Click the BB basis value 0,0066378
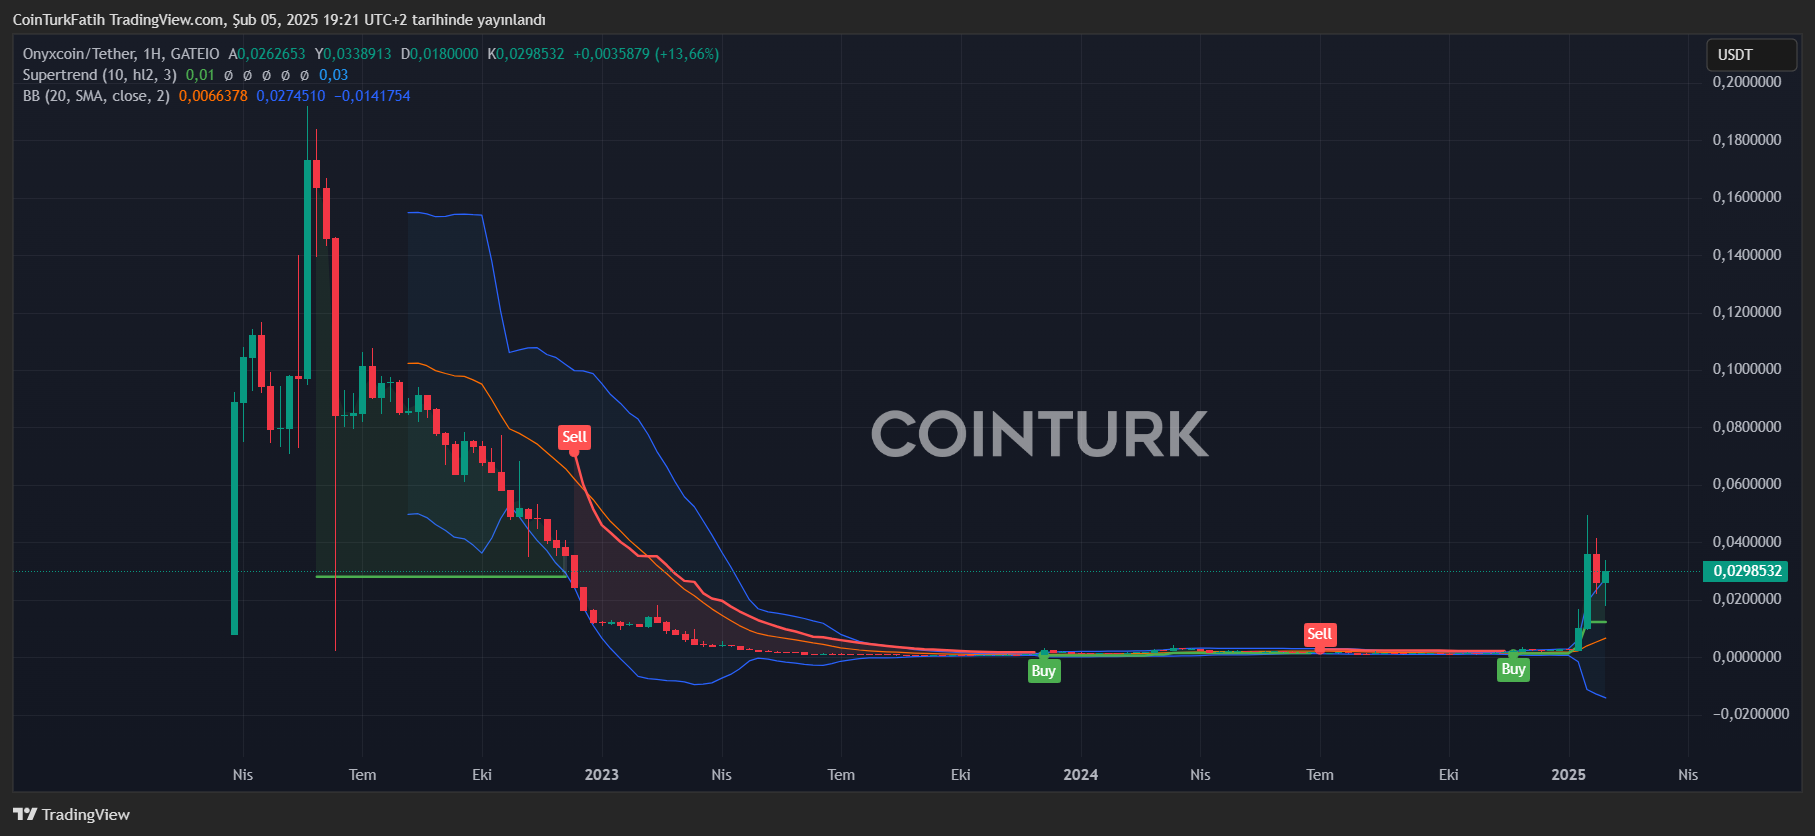 coord(213,96)
